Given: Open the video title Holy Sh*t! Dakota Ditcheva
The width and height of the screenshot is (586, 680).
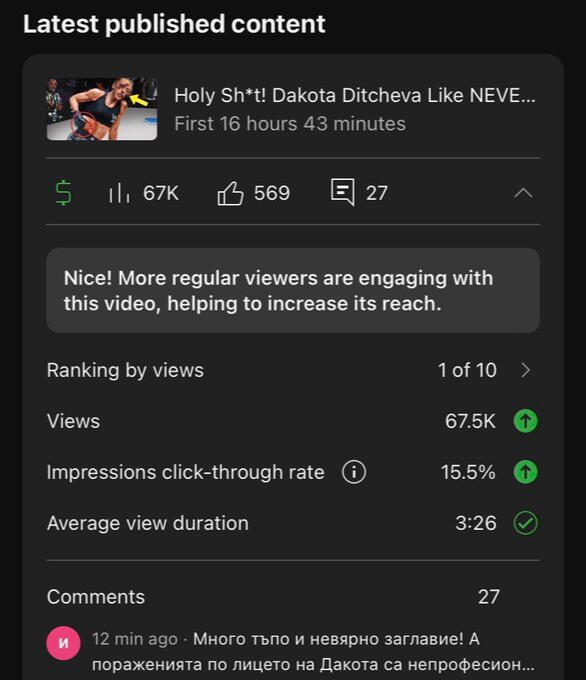Looking at the screenshot, I should click(x=355, y=95).
